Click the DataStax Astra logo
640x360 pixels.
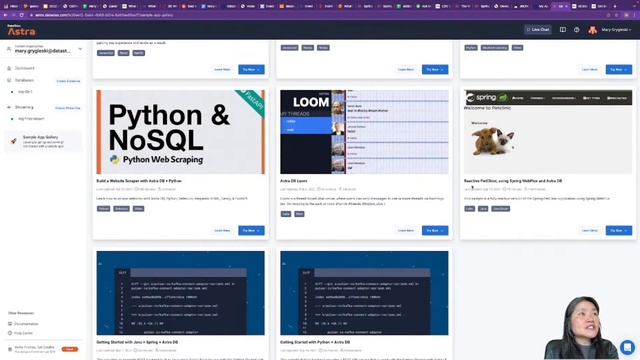(x=21, y=30)
